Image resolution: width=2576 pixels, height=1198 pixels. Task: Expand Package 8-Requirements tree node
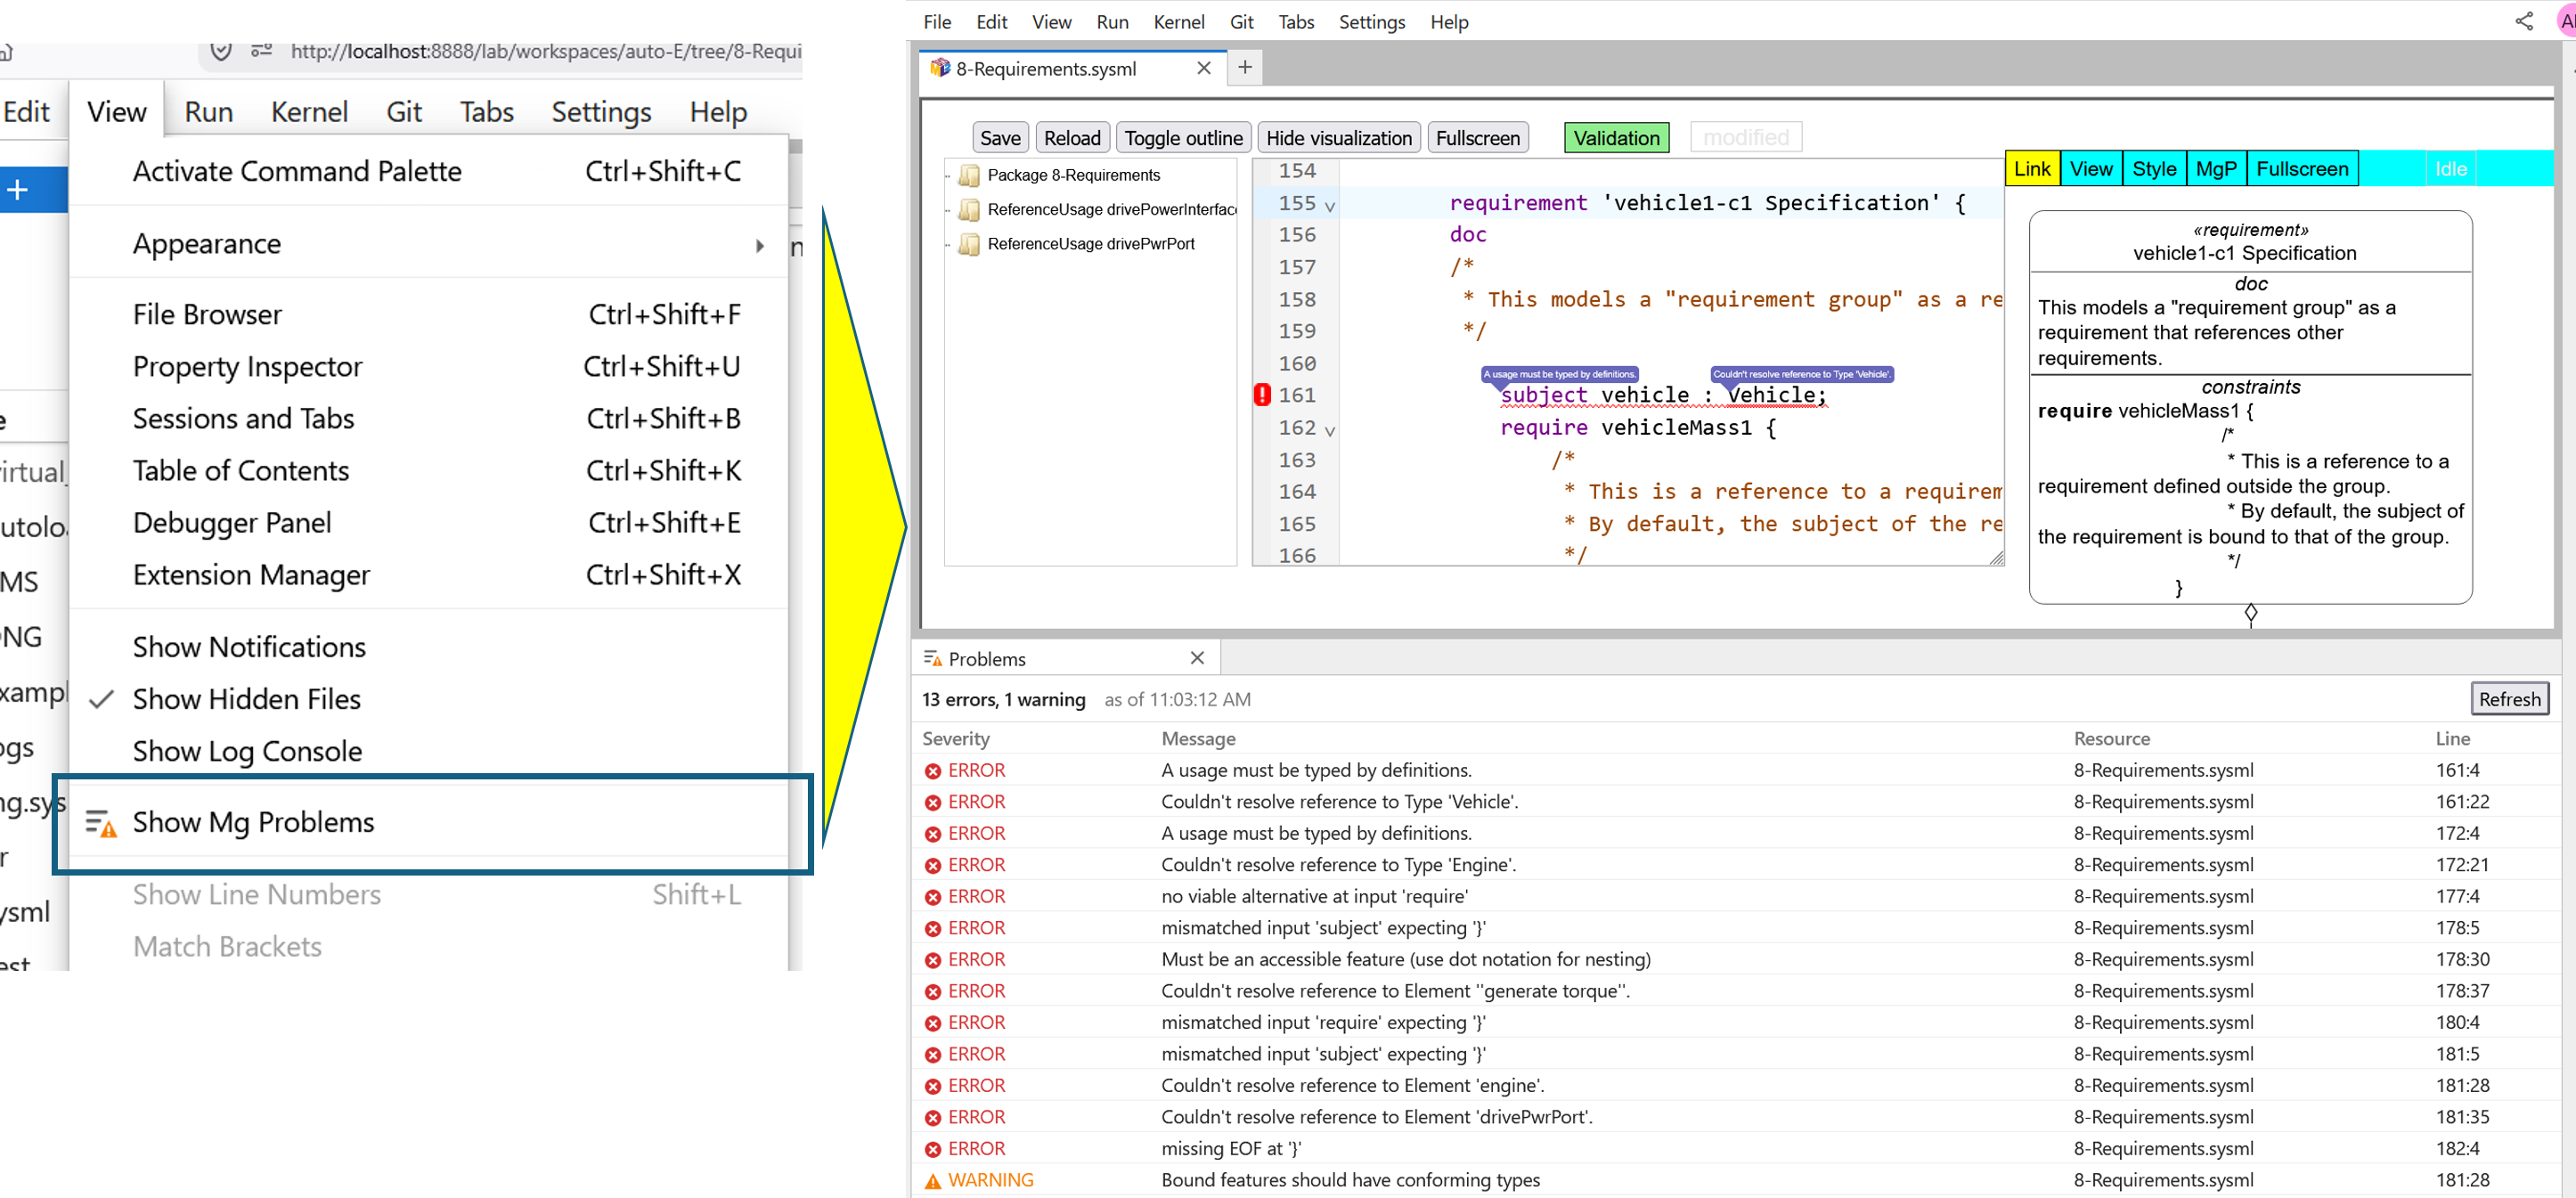[948, 176]
